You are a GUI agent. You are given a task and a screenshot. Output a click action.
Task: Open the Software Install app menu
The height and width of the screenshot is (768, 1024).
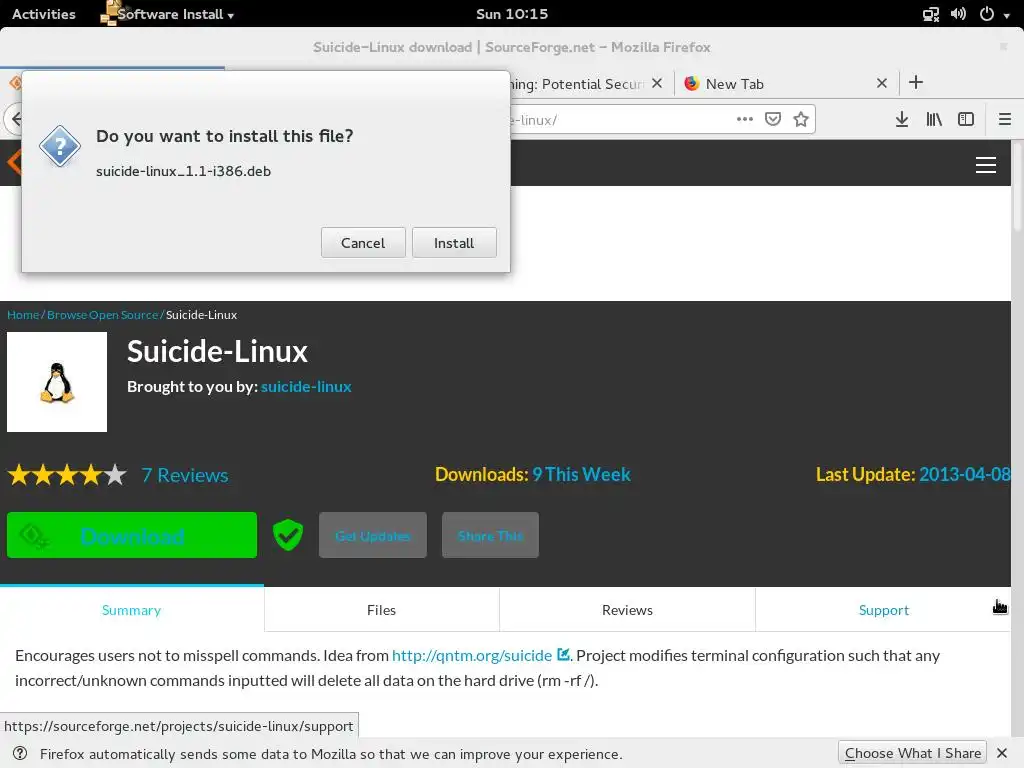coord(168,14)
